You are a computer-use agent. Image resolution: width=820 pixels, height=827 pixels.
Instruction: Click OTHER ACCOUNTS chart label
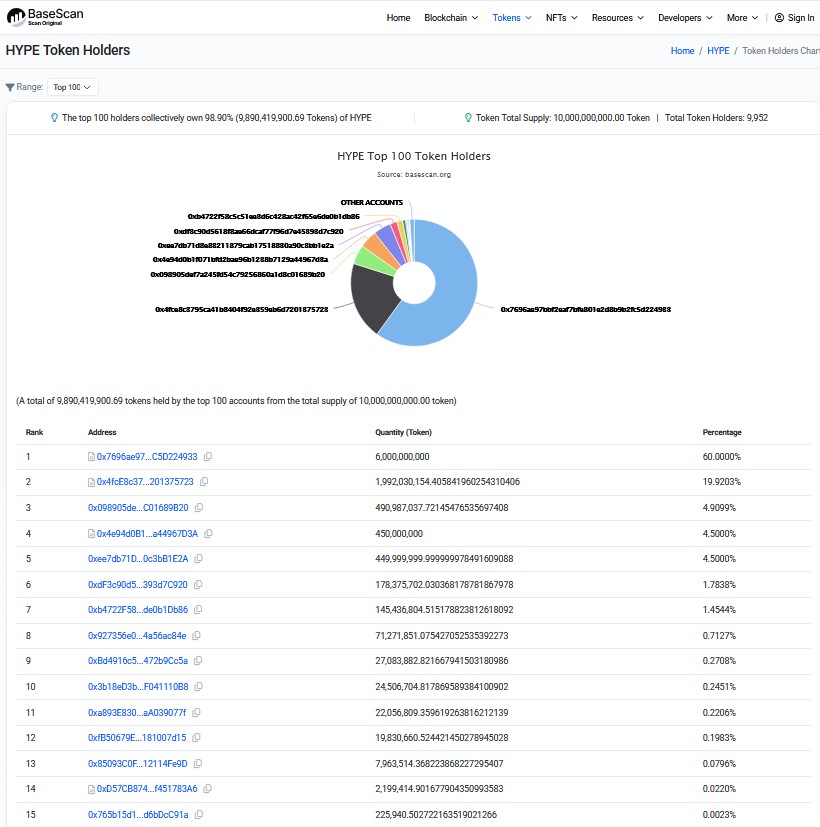(371, 203)
